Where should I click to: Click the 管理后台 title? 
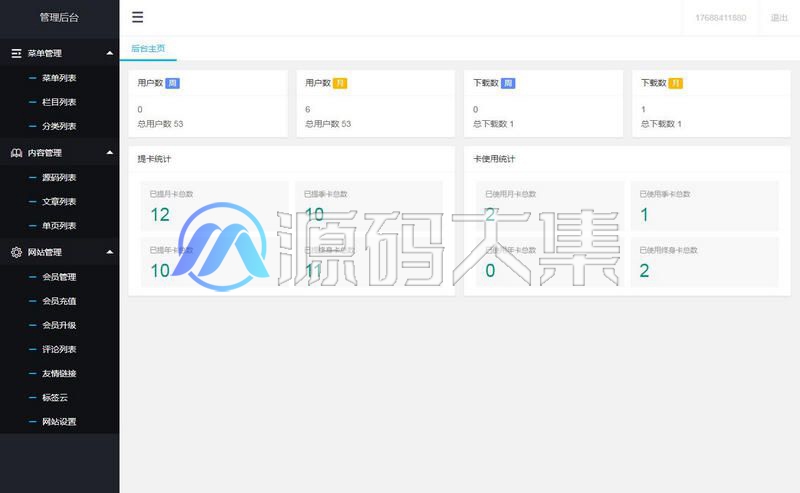pos(60,17)
